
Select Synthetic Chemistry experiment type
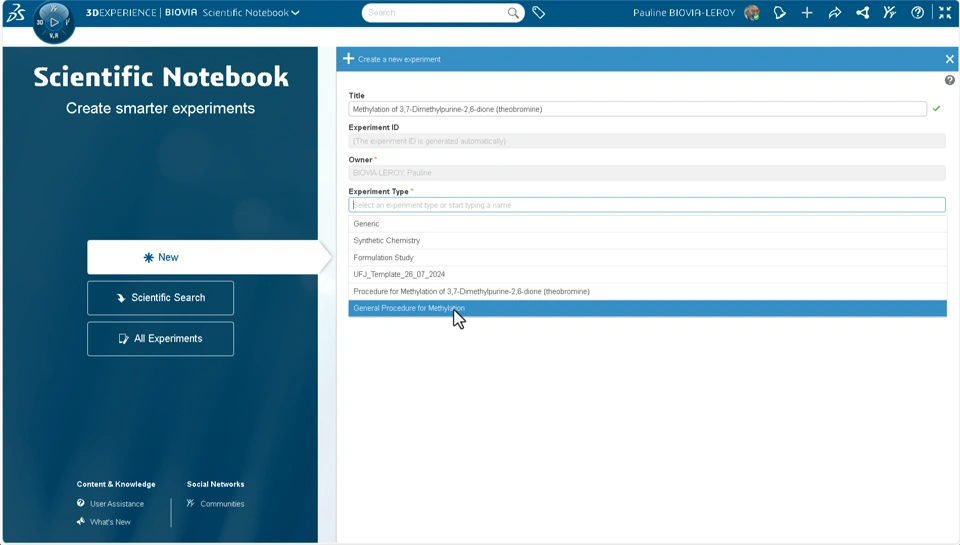pos(648,241)
